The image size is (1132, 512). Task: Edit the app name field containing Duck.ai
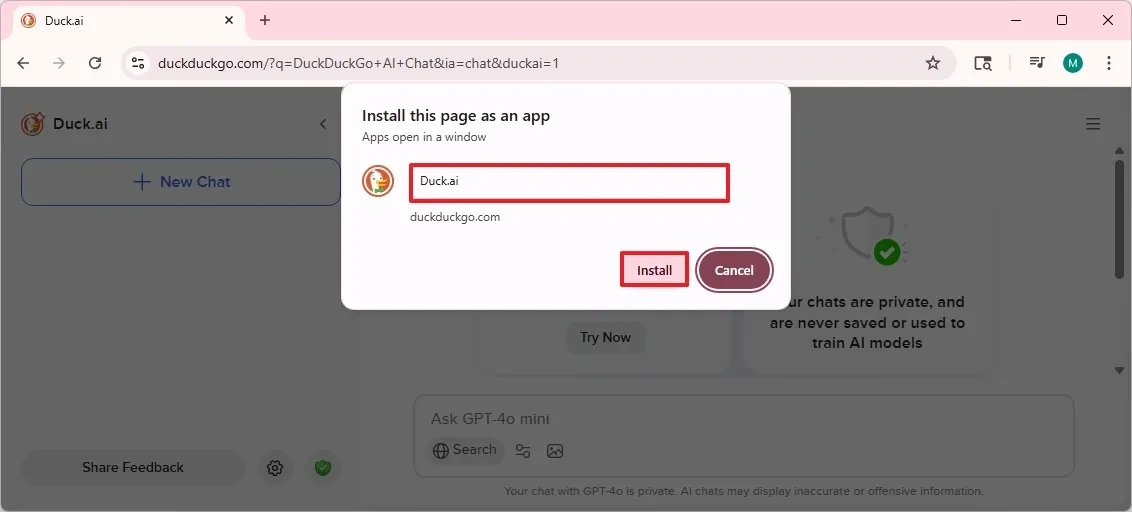pyautogui.click(x=569, y=182)
